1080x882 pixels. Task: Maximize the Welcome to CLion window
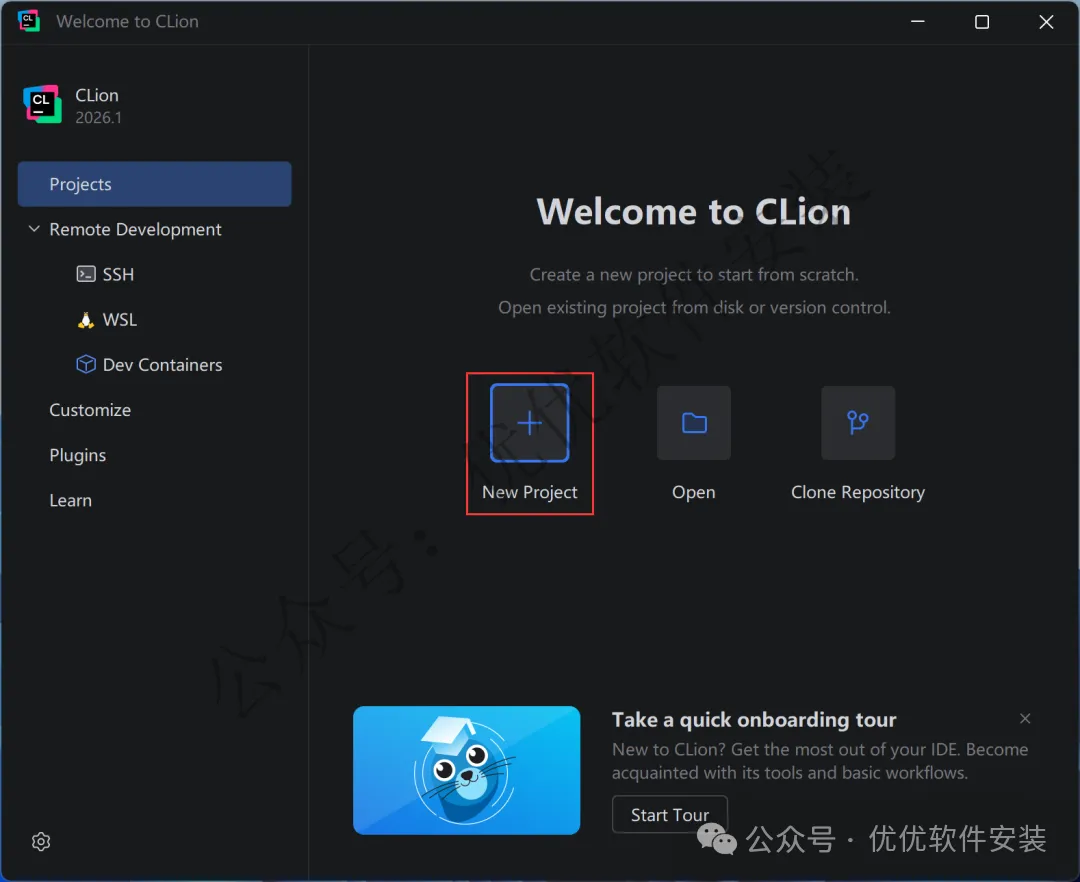[982, 21]
